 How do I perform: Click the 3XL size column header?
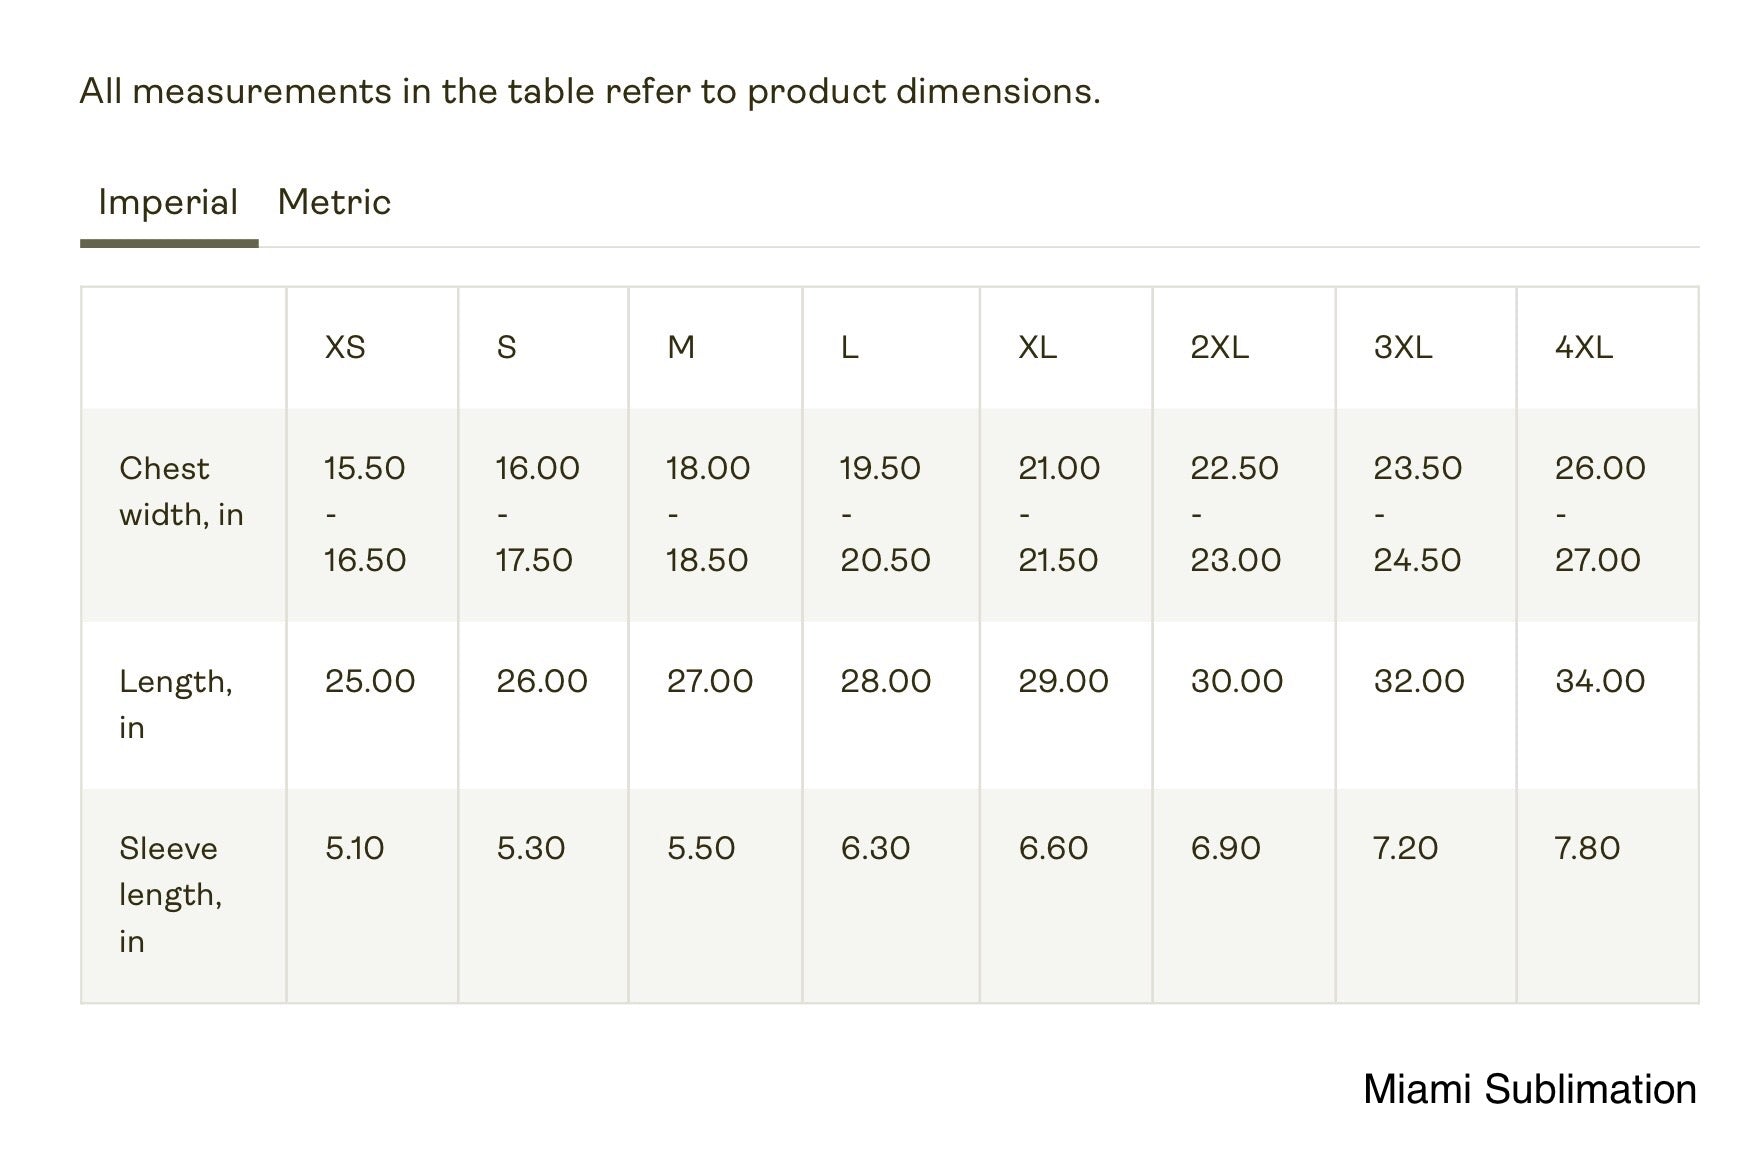coord(1403,347)
